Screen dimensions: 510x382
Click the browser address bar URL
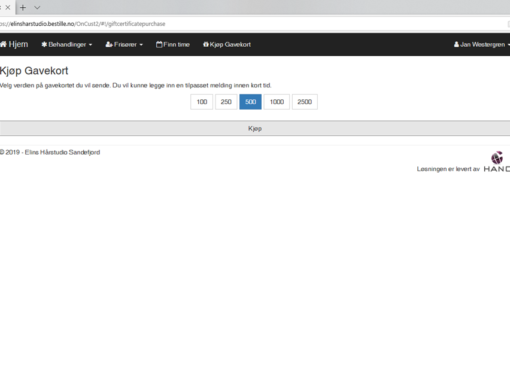pos(83,24)
